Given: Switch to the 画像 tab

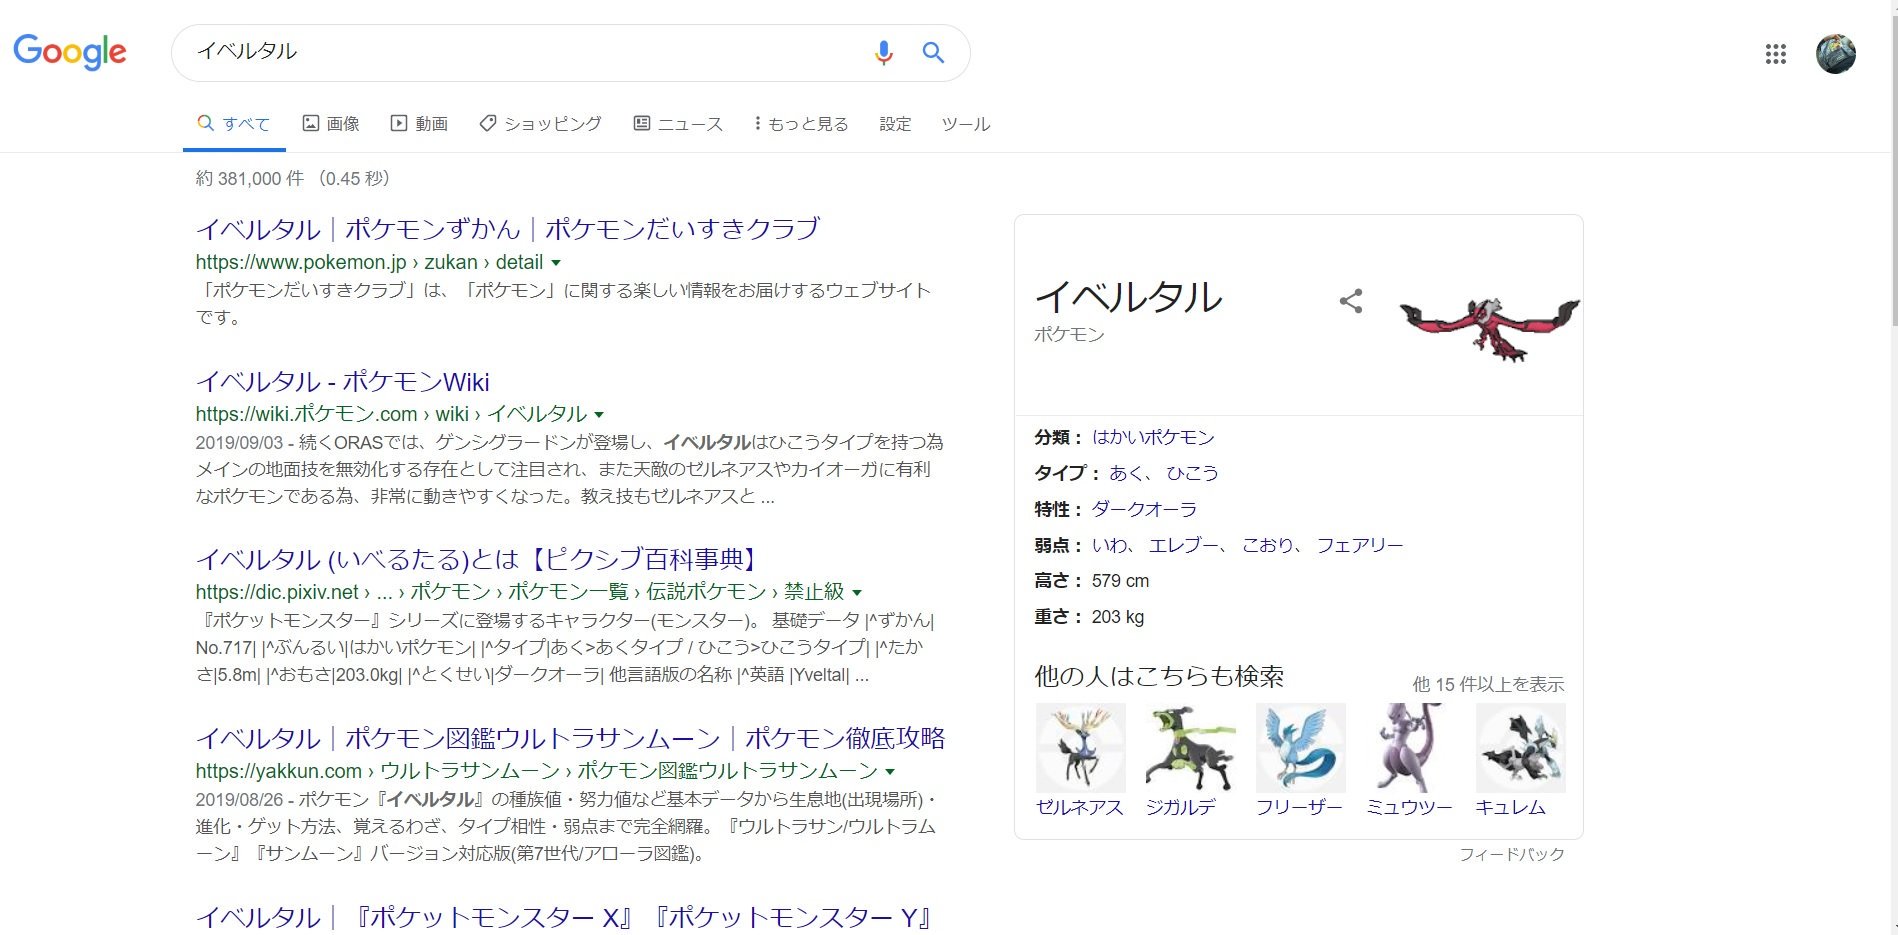Looking at the screenshot, I should 331,124.
